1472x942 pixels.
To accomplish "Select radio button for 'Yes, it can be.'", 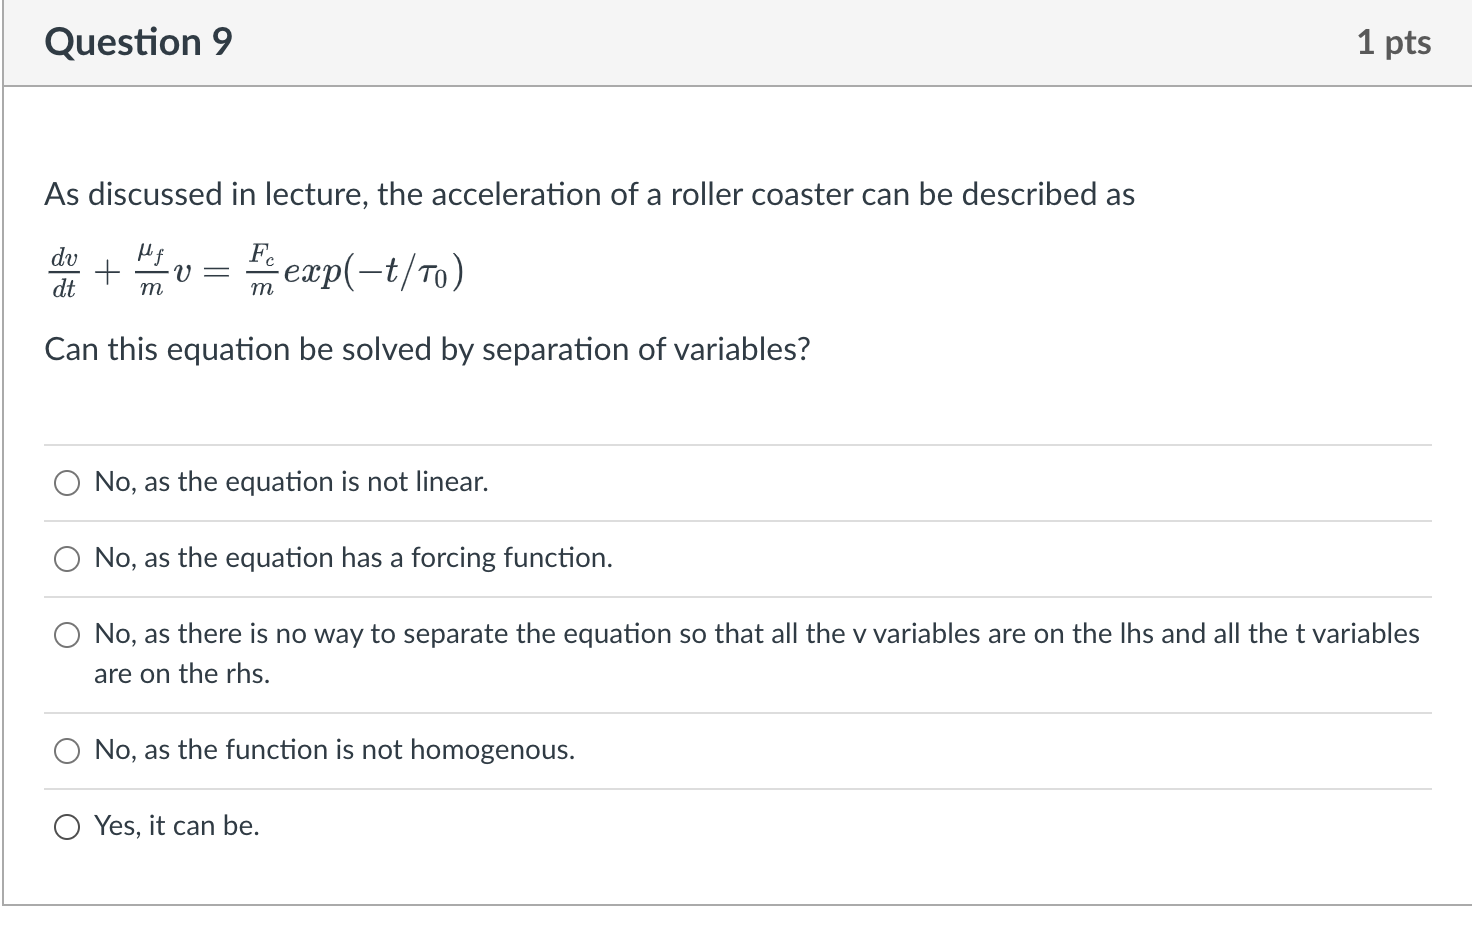I will pyautogui.click(x=66, y=827).
